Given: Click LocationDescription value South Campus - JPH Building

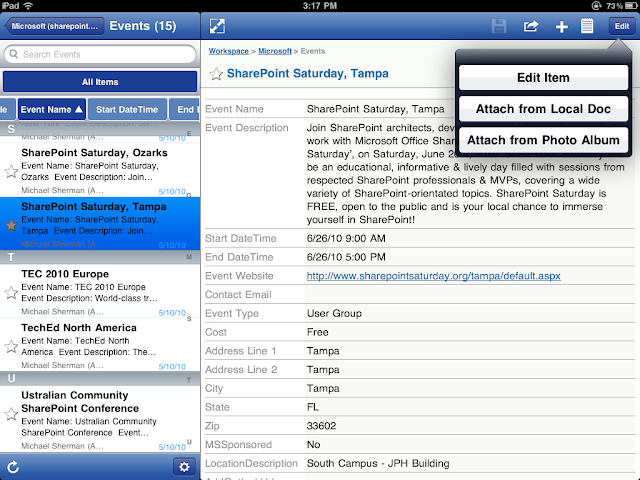Looking at the screenshot, I should coord(378,463).
